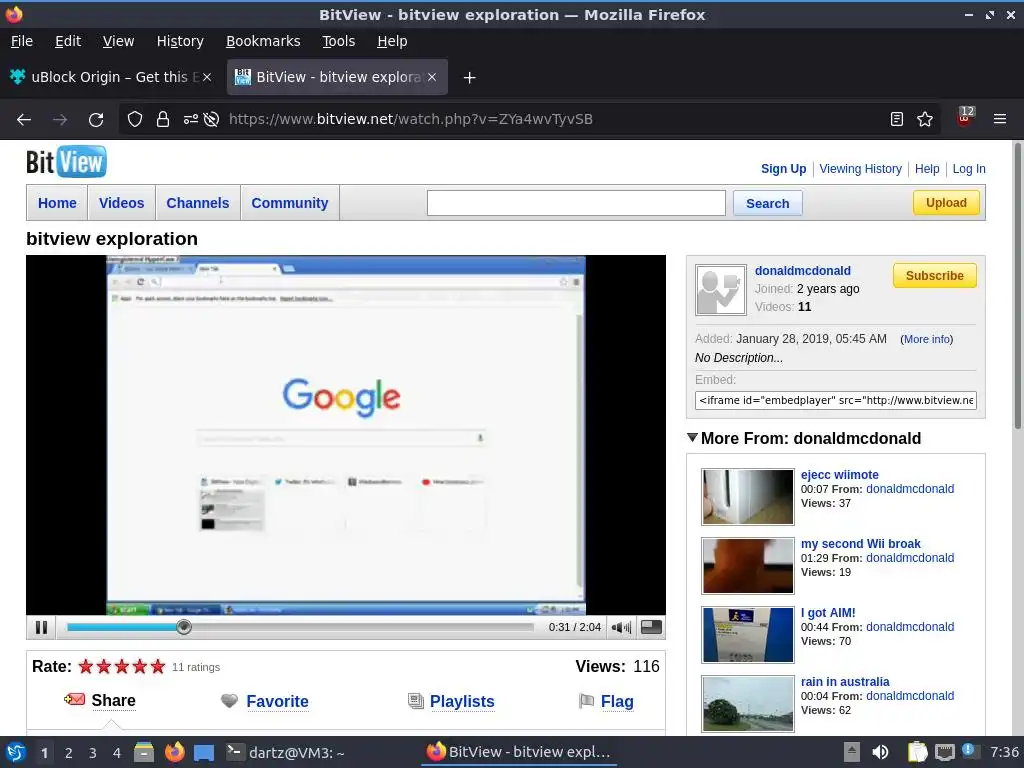Open the Firefox hamburger menu
This screenshot has width=1024, height=768.
click(x=999, y=119)
